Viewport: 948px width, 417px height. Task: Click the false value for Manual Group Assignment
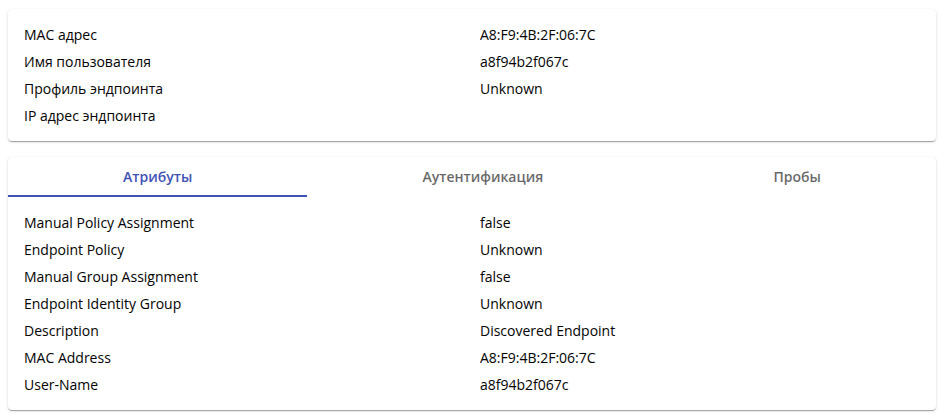[x=495, y=277]
